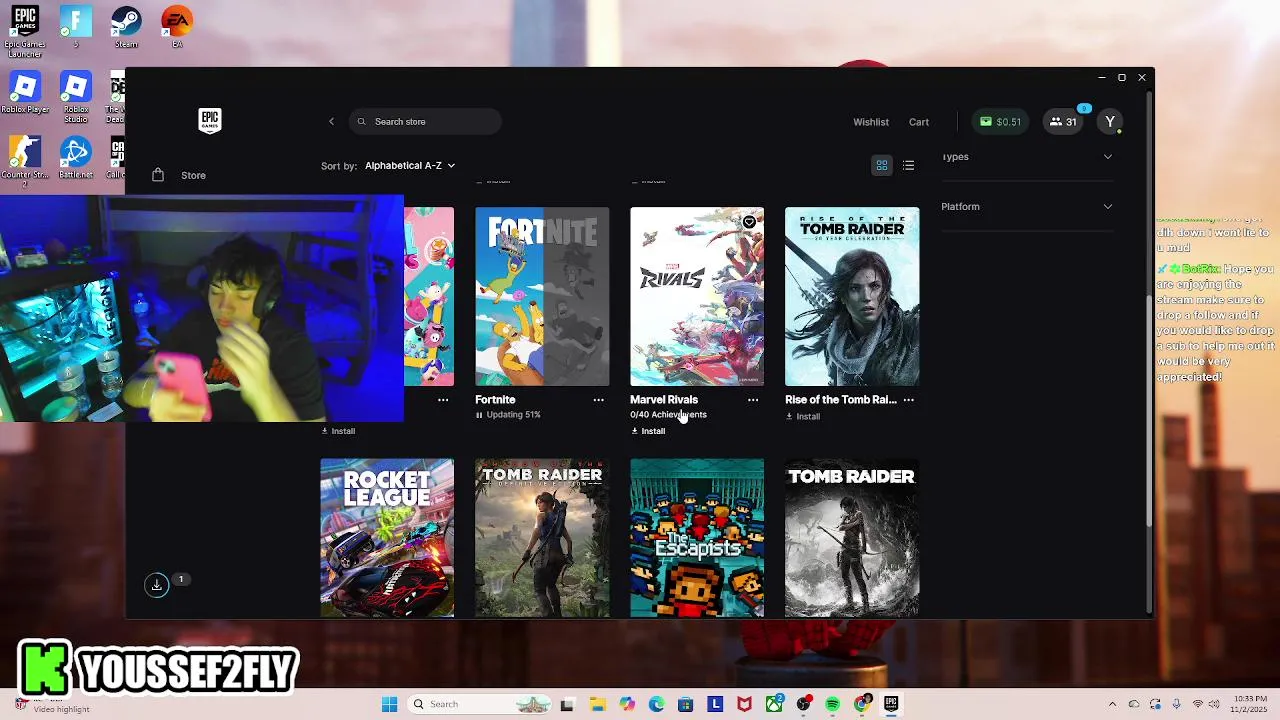Open the Fortnite three-dot options menu

pyautogui.click(x=598, y=400)
